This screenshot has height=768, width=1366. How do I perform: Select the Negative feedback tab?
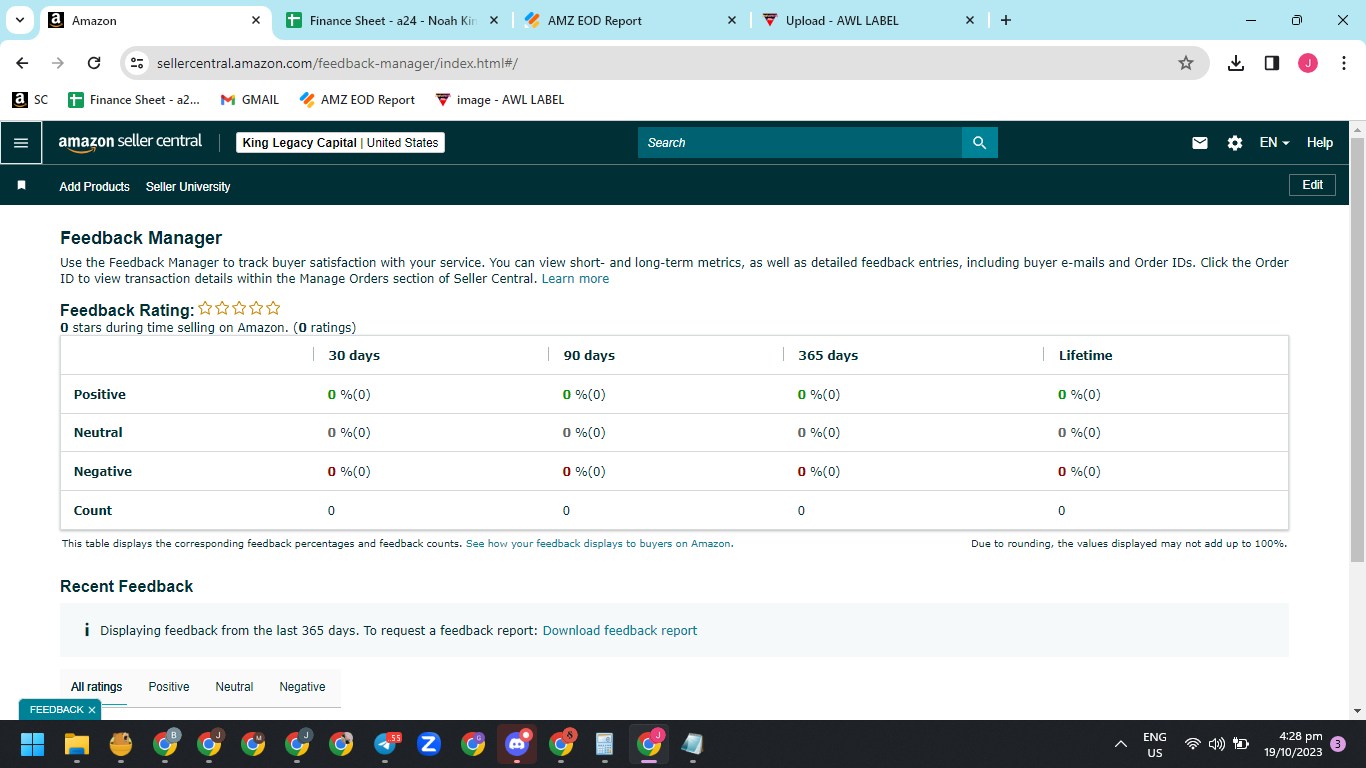click(302, 687)
